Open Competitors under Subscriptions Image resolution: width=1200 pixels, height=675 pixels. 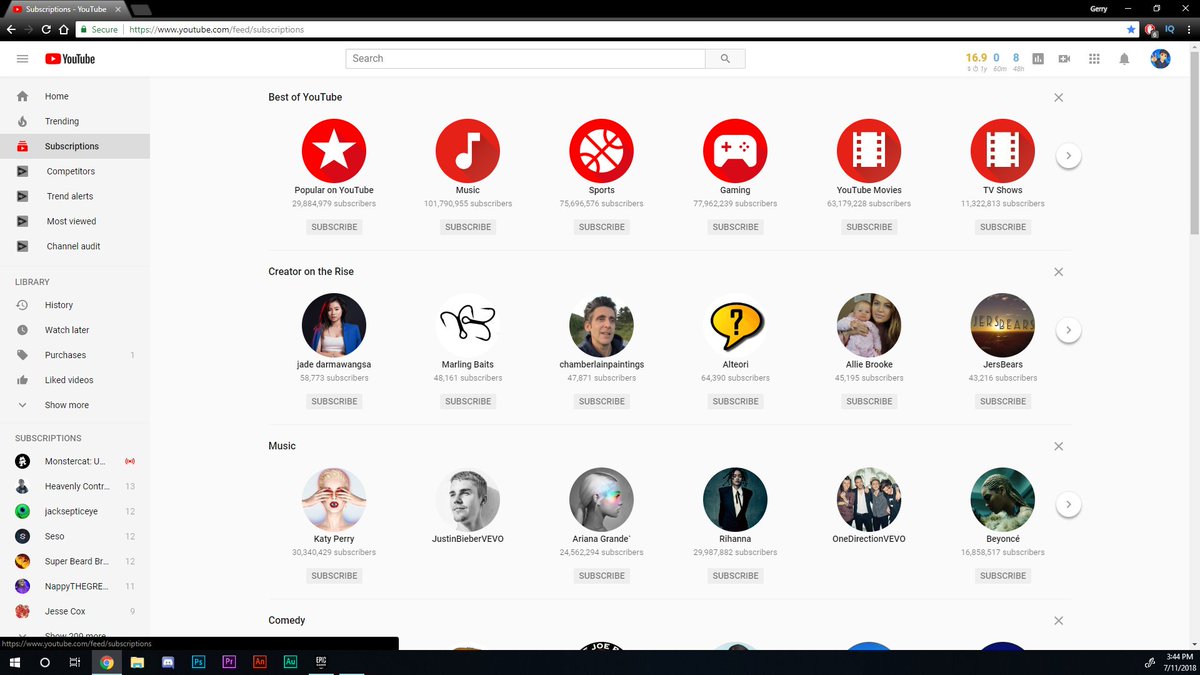(x=75, y=171)
